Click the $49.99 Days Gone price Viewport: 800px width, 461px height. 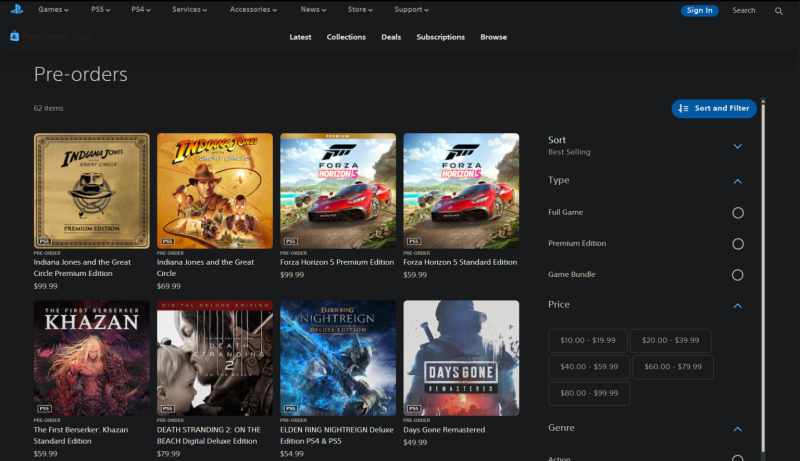tap(415, 443)
